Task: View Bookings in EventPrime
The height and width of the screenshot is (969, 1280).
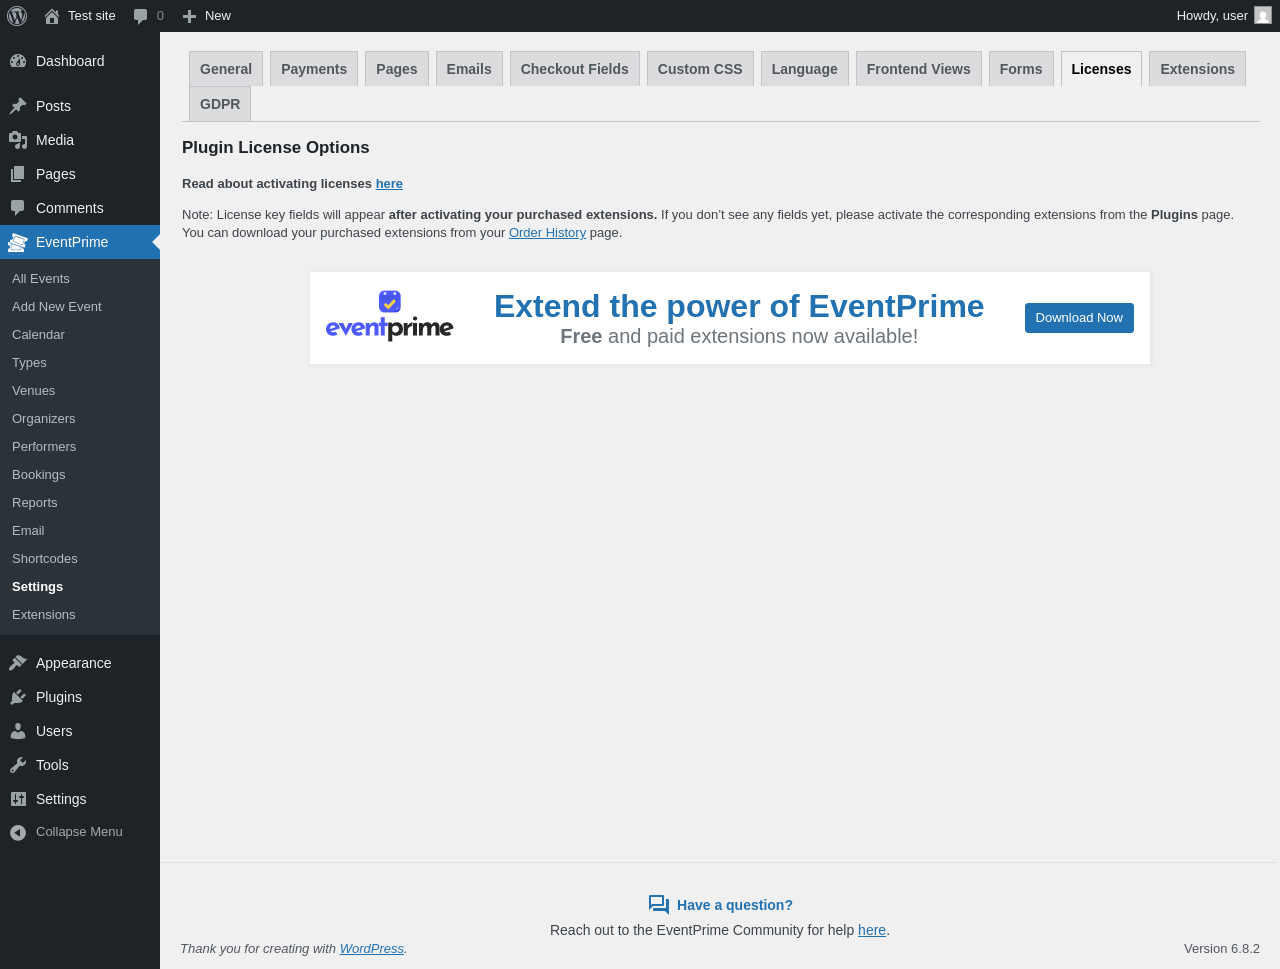Action: 80,475
